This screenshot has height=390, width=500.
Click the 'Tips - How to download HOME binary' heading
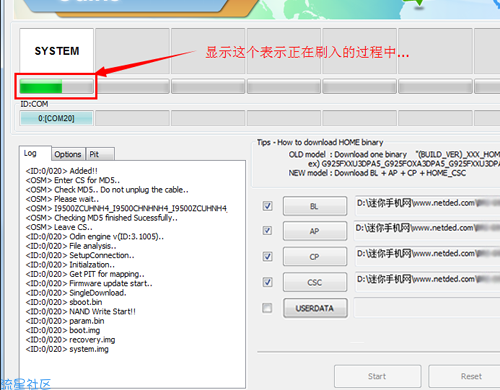tap(320, 142)
